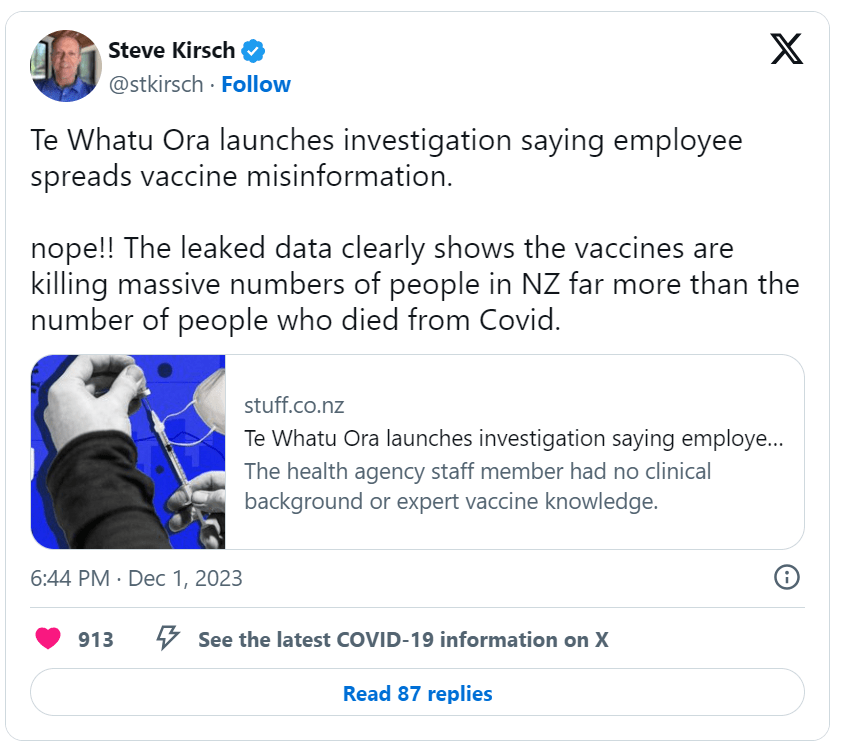Click the lightning bolt icon
The width and height of the screenshot is (841, 753).
click(168, 638)
